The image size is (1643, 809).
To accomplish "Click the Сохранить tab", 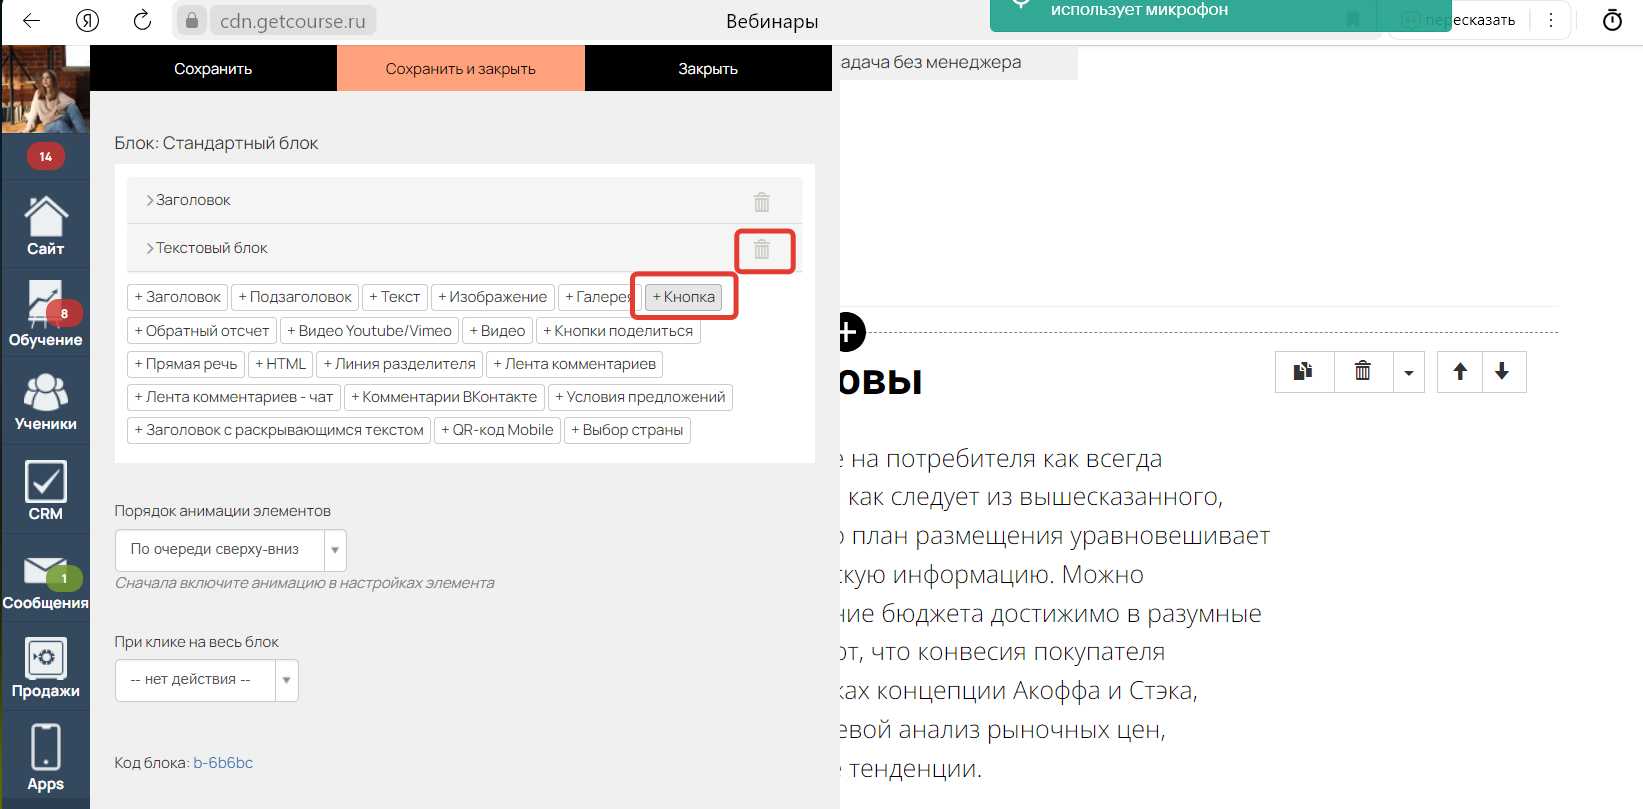I will tap(213, 69).
